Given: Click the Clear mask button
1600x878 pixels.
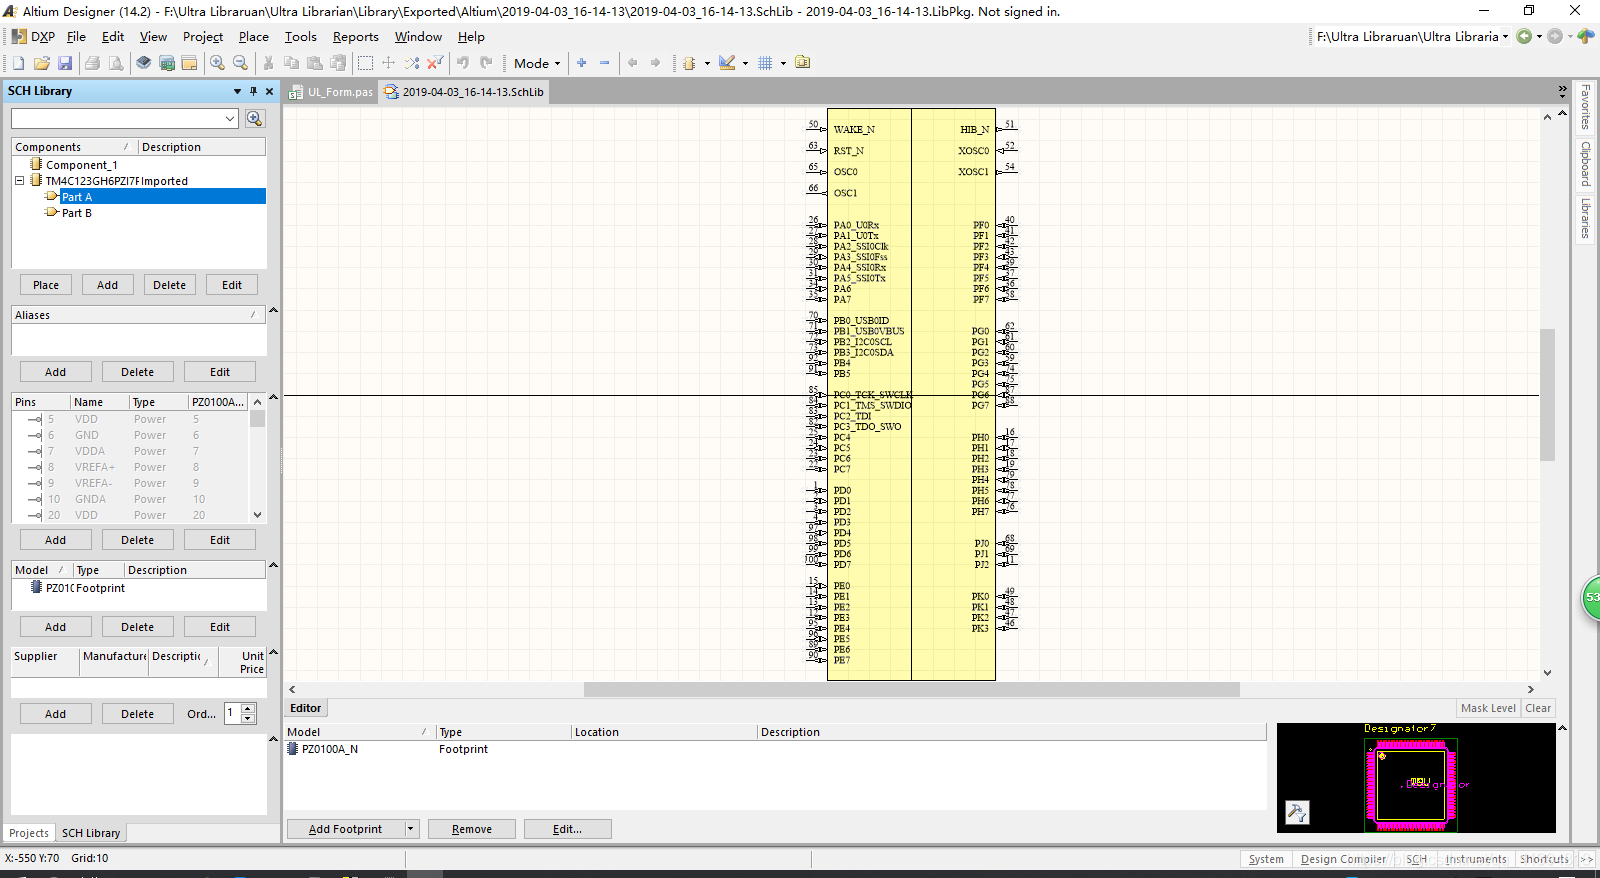Looking at the screenshot, I should tap(1538, 708).
